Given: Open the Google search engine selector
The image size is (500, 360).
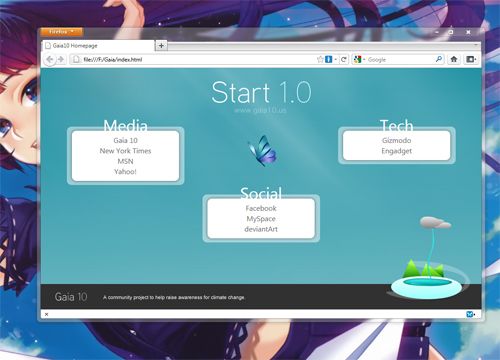Looking at the screenshot, I should [x=360, y=59].
